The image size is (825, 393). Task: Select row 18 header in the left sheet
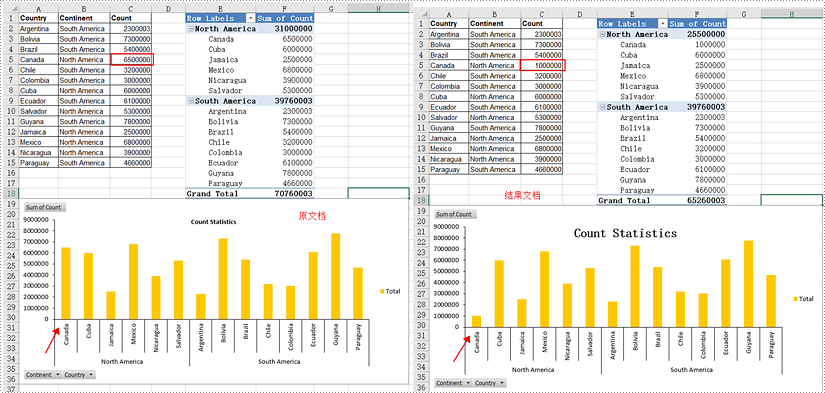(x=12, y=194)
